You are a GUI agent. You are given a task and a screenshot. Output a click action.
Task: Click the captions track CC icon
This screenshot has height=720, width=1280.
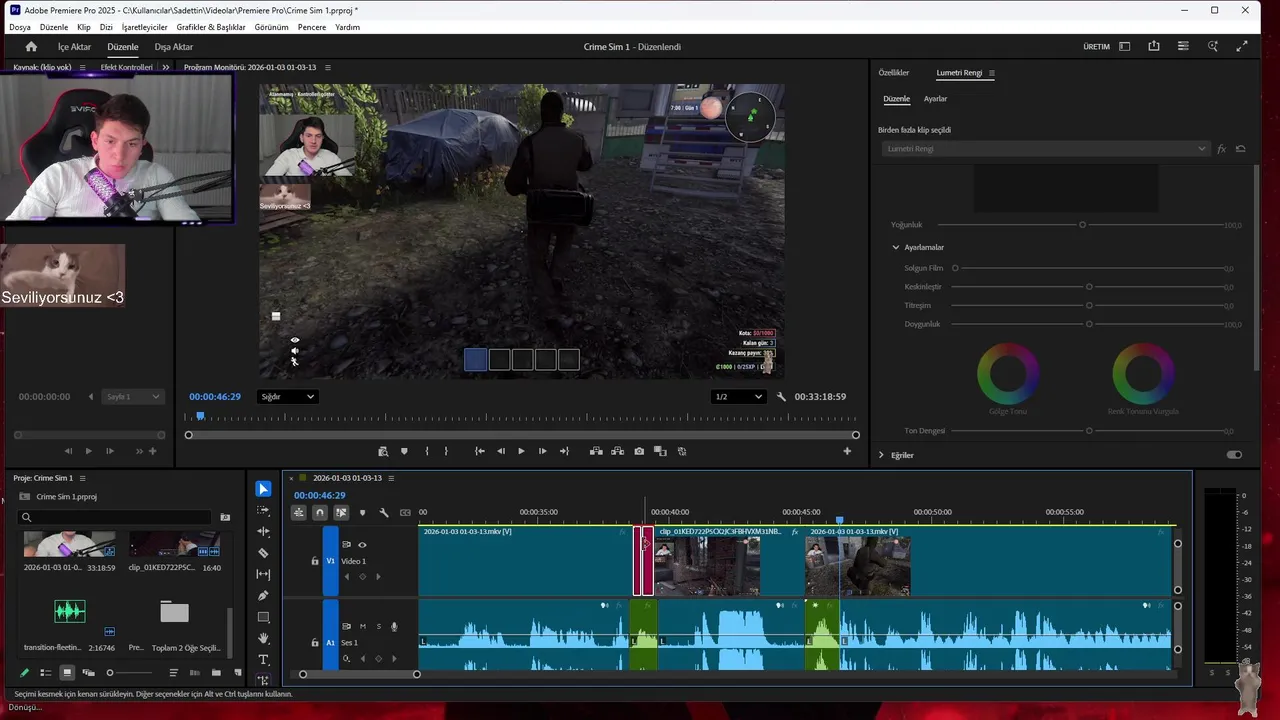[x=405, y=513]
